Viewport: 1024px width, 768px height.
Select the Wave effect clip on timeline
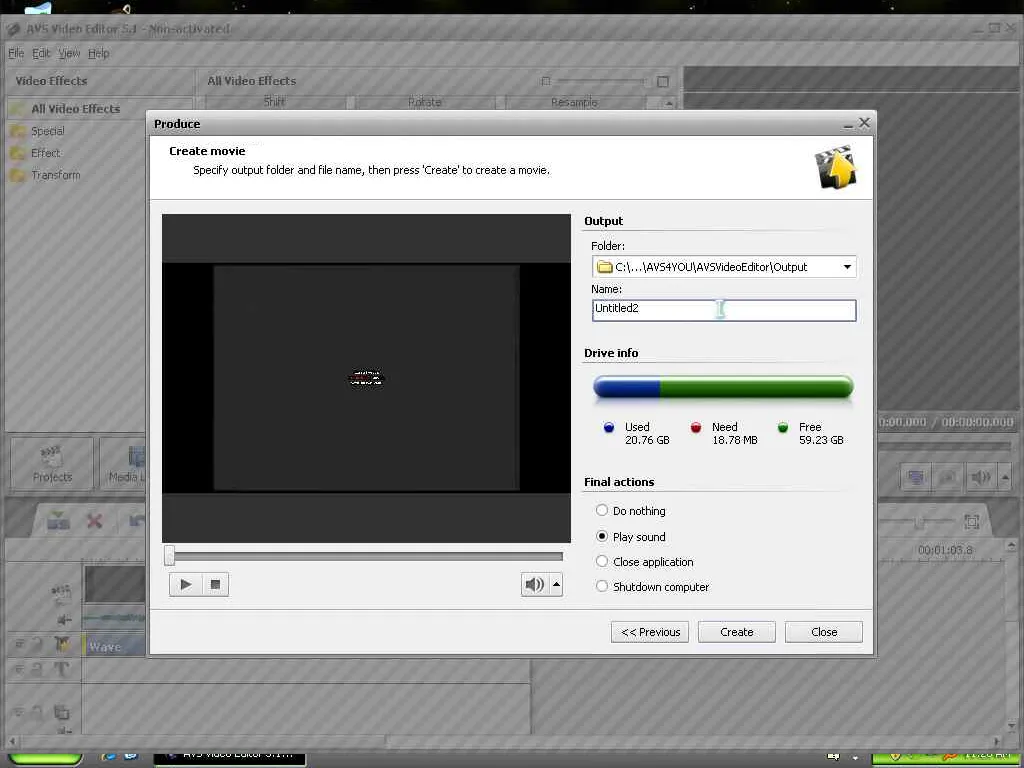114,647
